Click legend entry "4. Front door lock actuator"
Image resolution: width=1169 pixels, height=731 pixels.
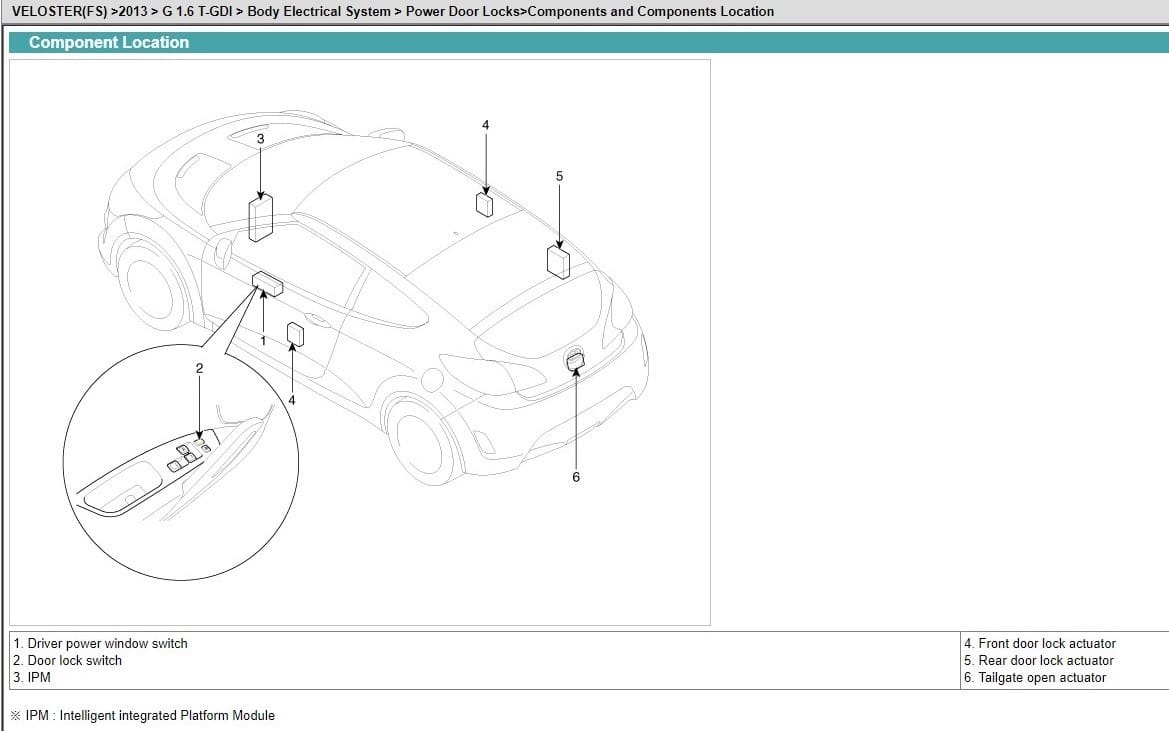pyautogui.click(x=1039, y=643)
